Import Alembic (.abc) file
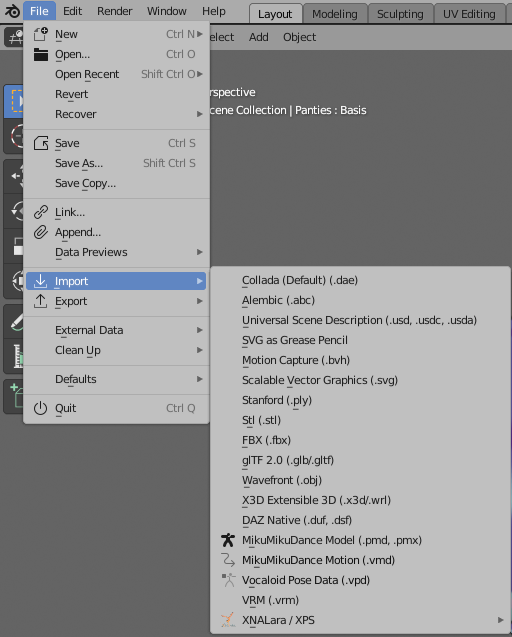The width and height of the screenshot is (512, 637). [x=360, y=300]
